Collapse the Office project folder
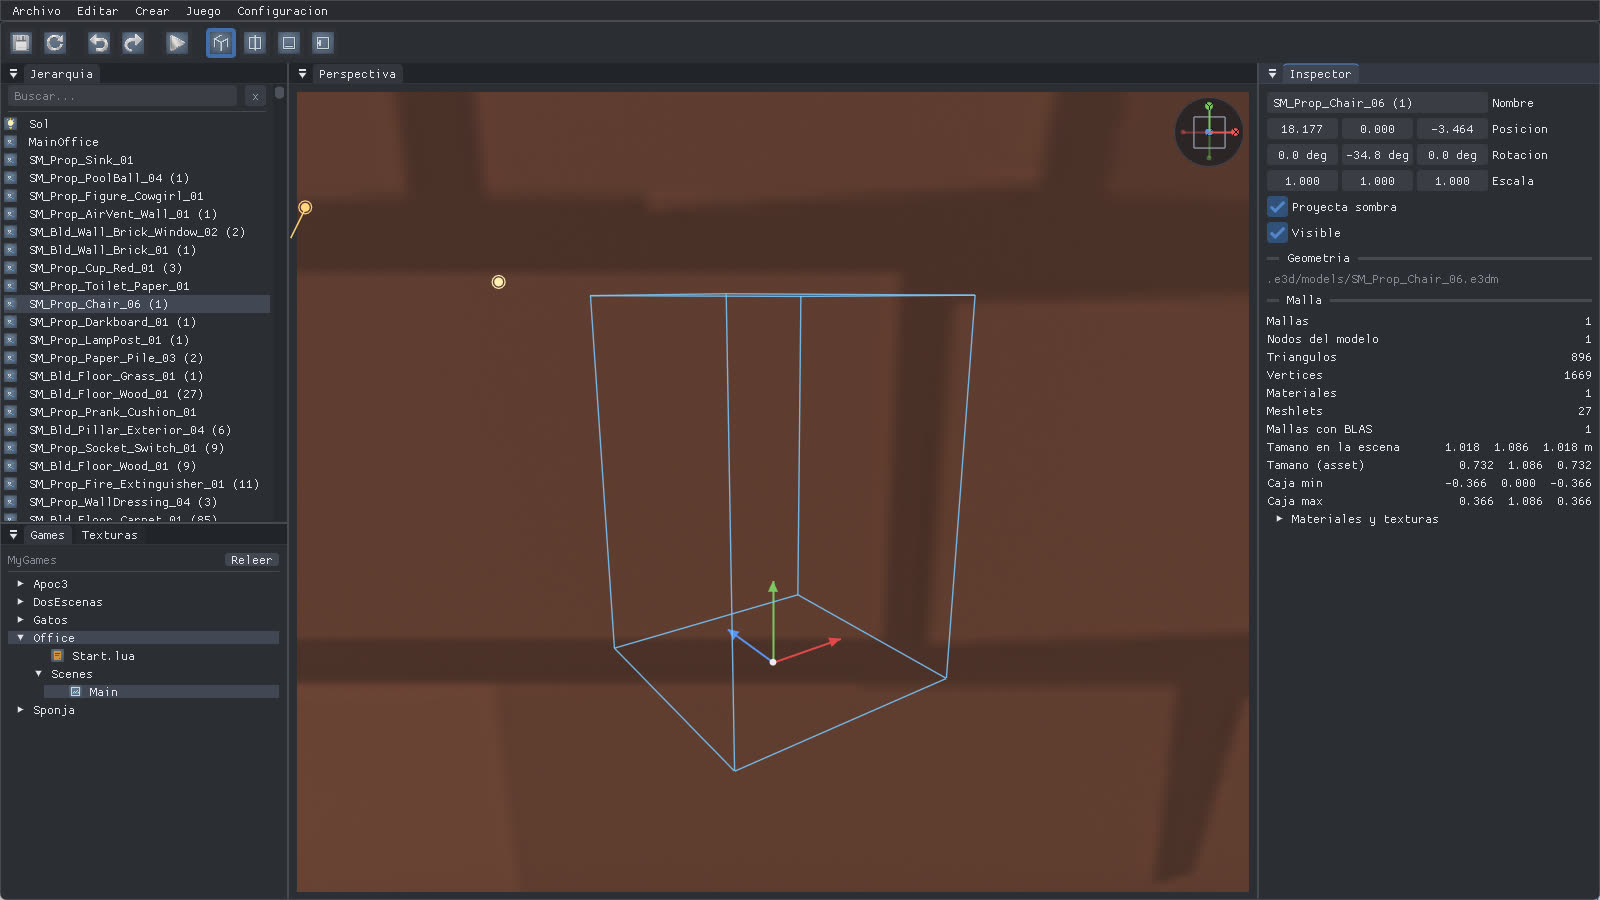Viewport: 1600px width, 900px height. tap(20, 638)
